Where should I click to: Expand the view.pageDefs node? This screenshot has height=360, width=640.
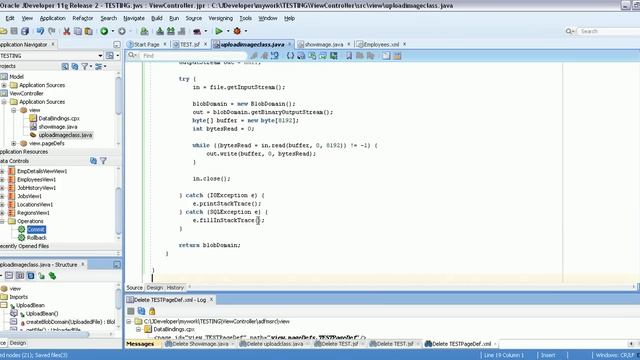click(x=13, y=143)
